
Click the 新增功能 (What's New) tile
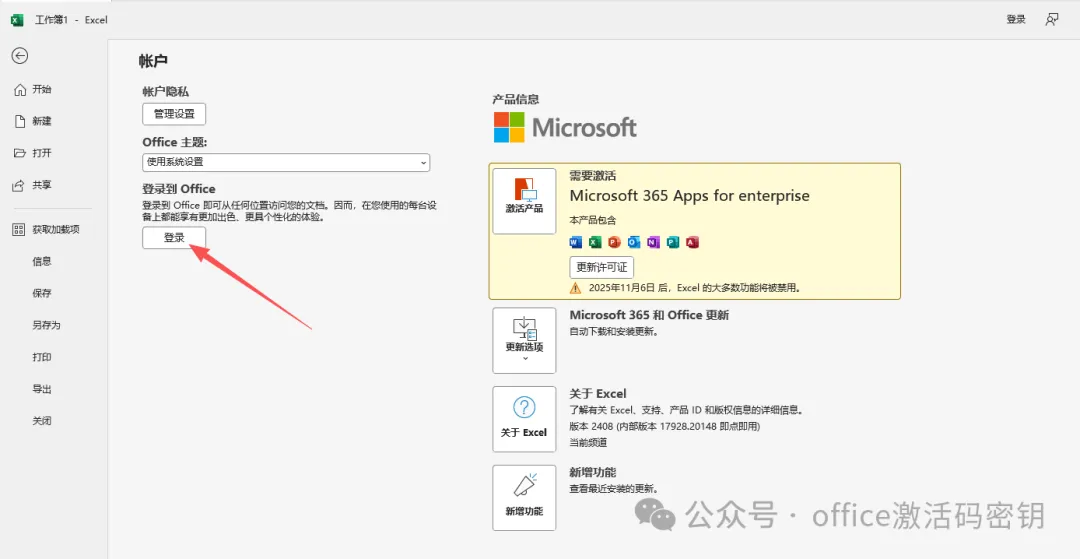(524, 498)
